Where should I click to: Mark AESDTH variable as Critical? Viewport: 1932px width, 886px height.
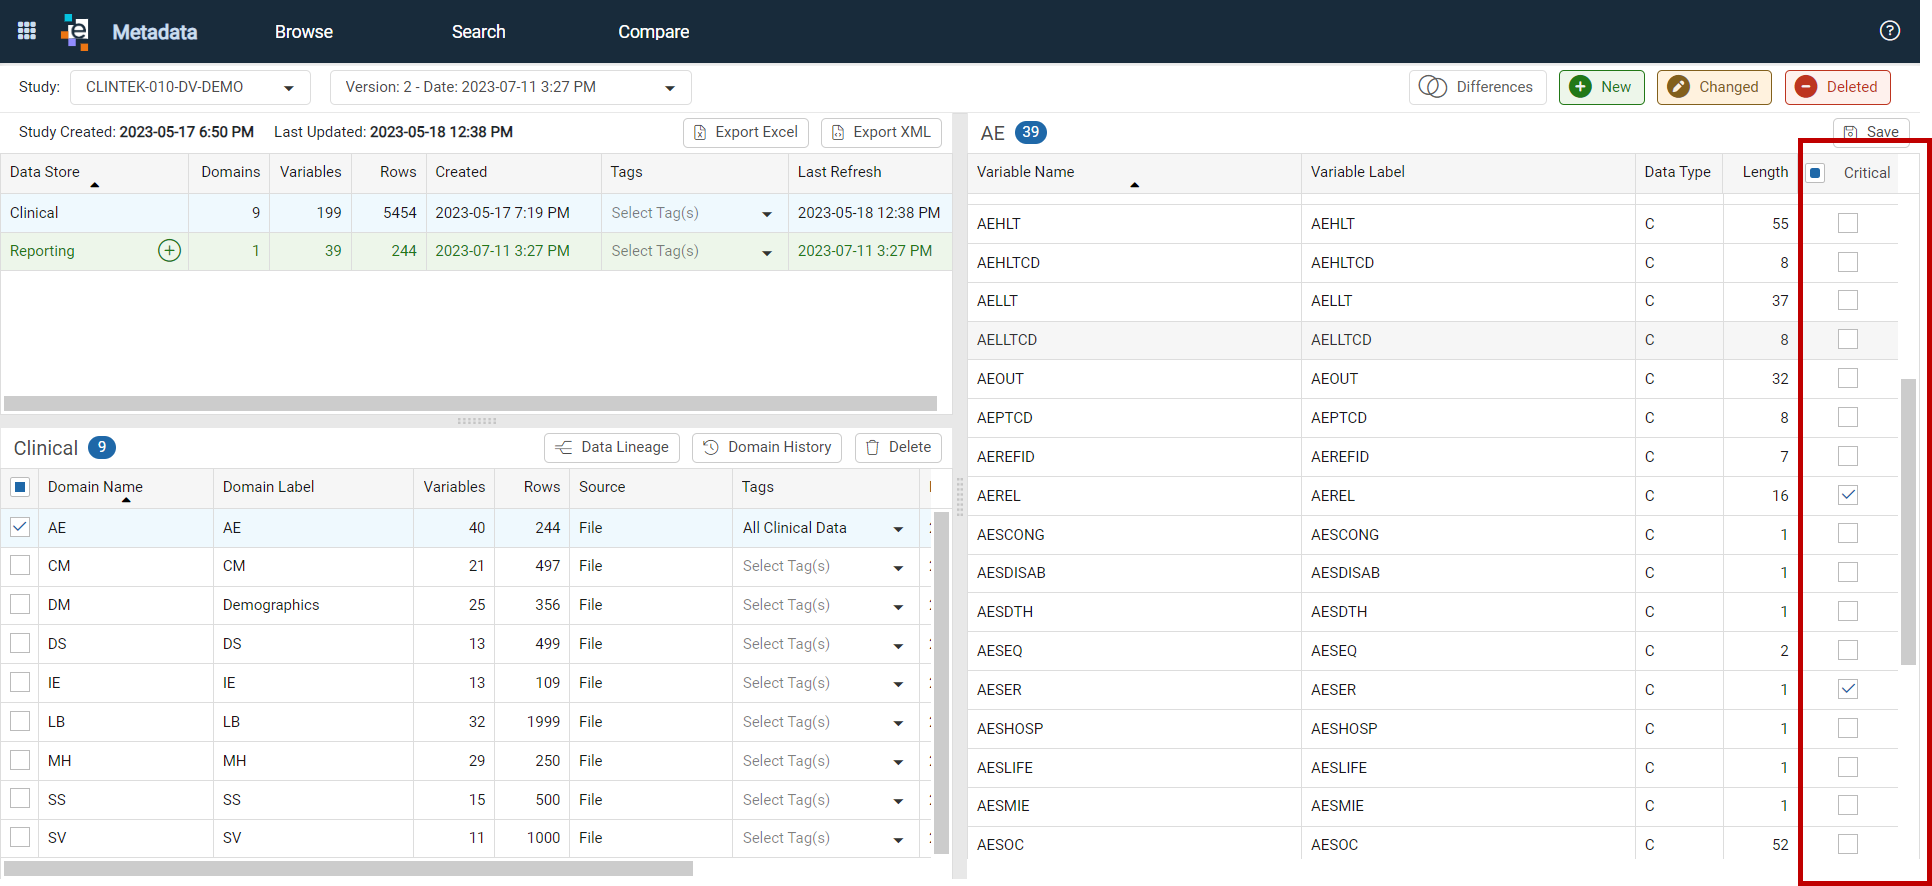coord(1848,611)
